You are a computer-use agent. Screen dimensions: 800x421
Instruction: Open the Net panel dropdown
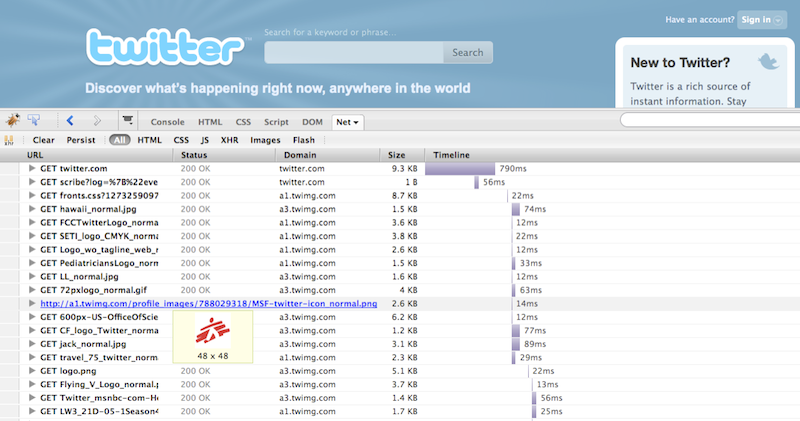pyautogui.click(x=347, y=122)
